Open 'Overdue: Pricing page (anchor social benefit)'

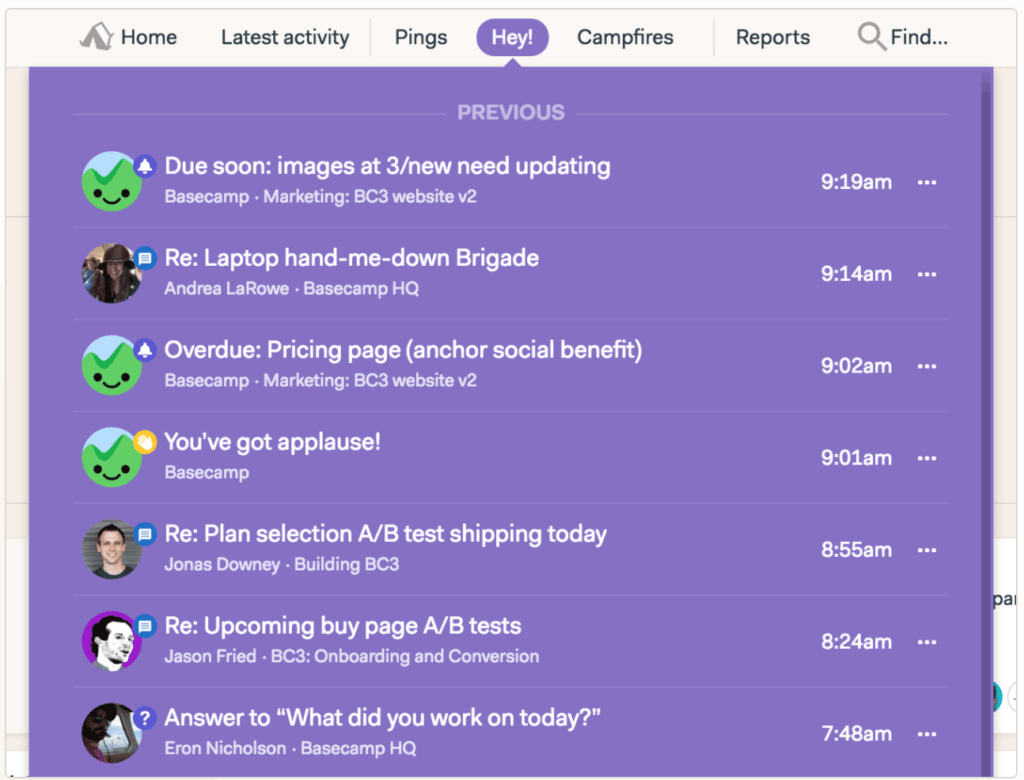tap(403, 351)
